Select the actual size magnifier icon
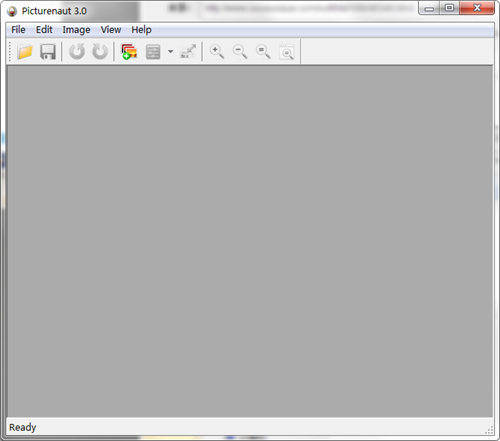The height and width of the screenshot is (441, 500). [263, 52]
